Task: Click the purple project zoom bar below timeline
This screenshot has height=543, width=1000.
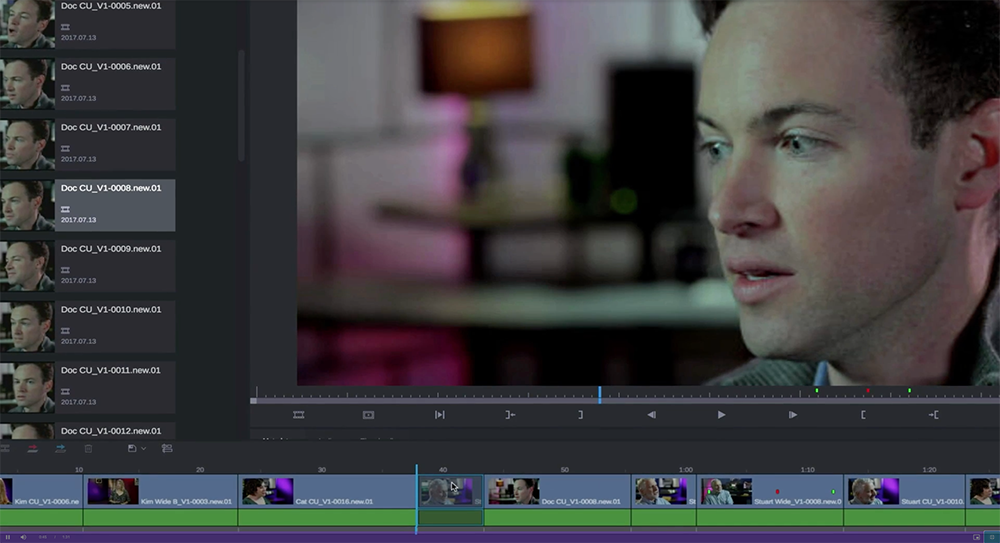Action: pyautogui.click(x=500, y=537)
